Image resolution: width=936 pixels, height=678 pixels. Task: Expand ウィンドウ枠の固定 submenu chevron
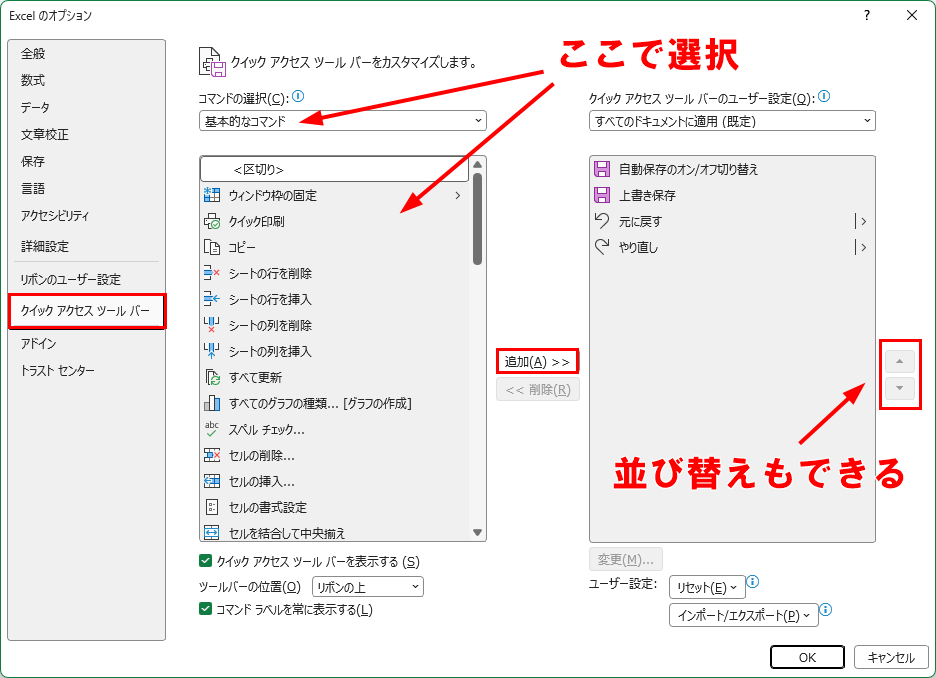click(x=458, y=195)
